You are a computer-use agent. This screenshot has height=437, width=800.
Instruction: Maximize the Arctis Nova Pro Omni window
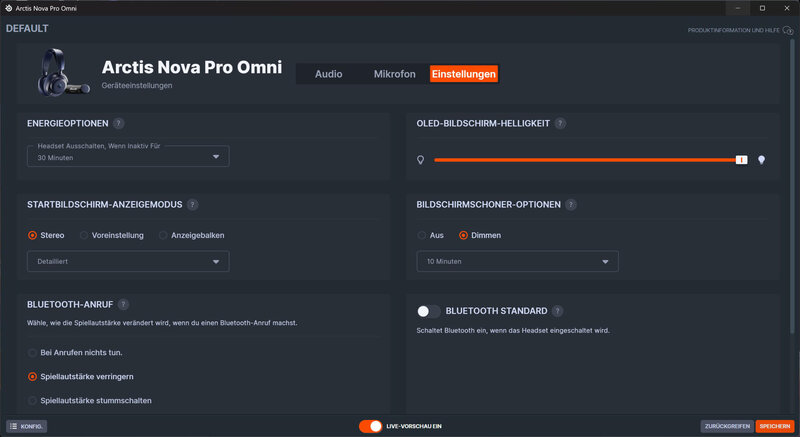(x=762, y=8)
